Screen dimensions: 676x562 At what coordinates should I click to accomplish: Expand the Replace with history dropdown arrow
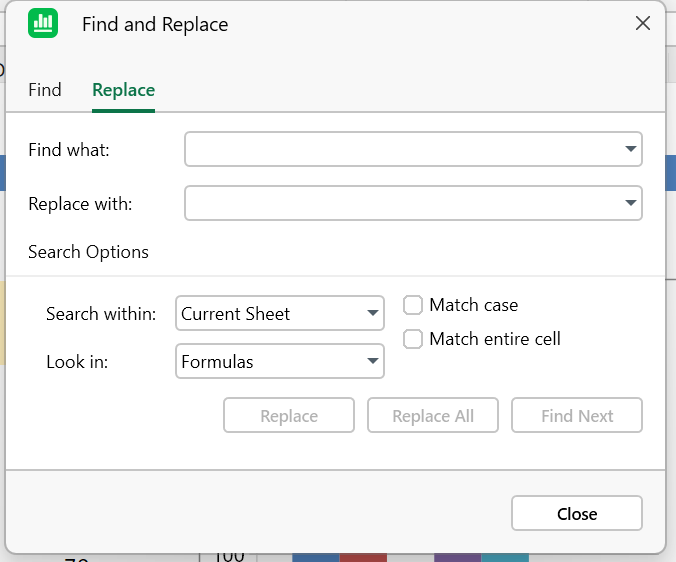(631, 203)
